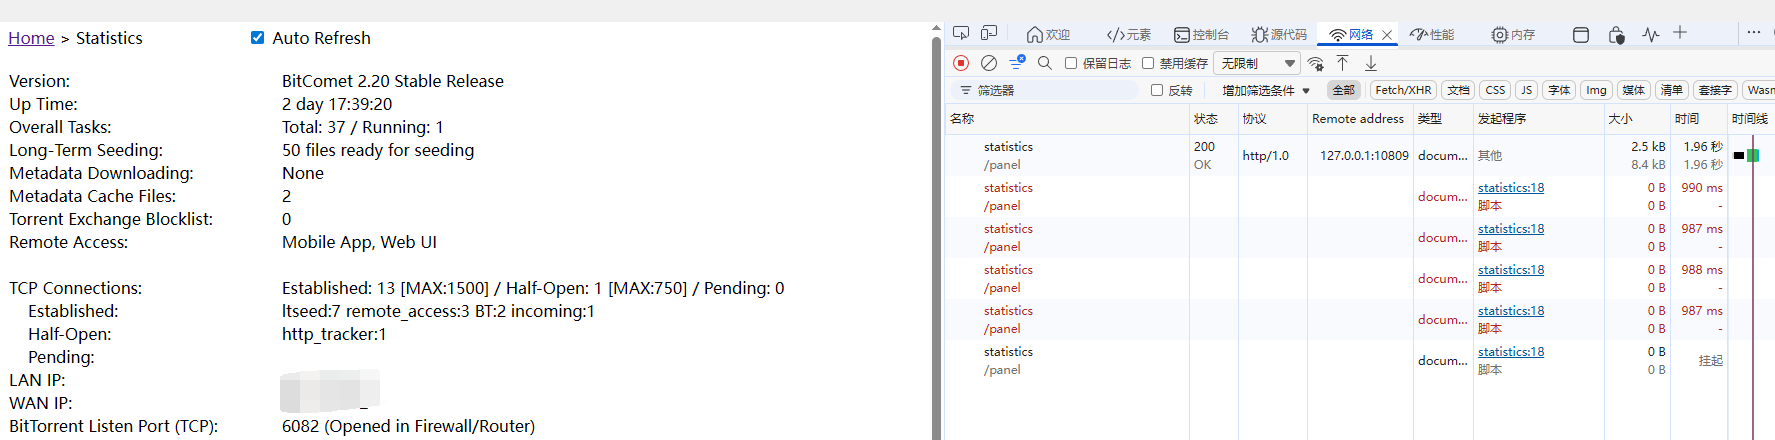Click the export HAR download arrow
The image size is (1775, 440).
1371,63
